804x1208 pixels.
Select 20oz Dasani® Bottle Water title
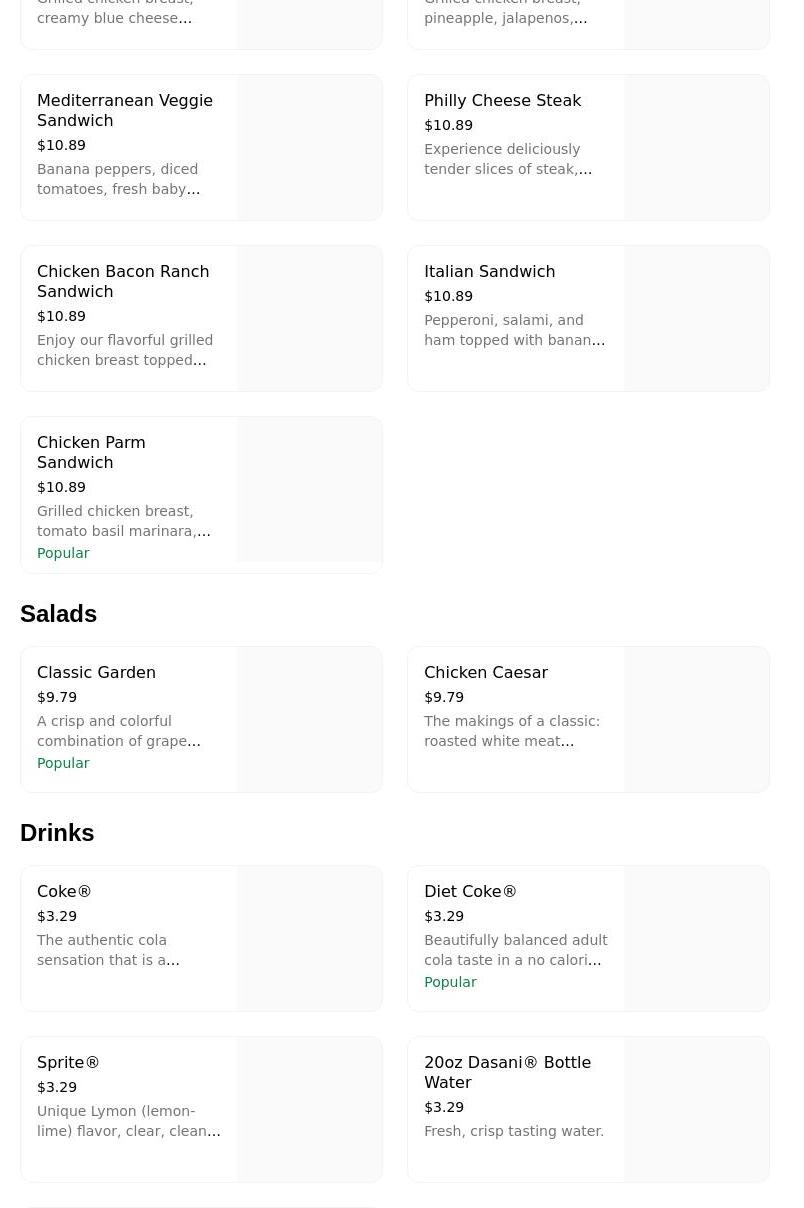click(507, 1072)
